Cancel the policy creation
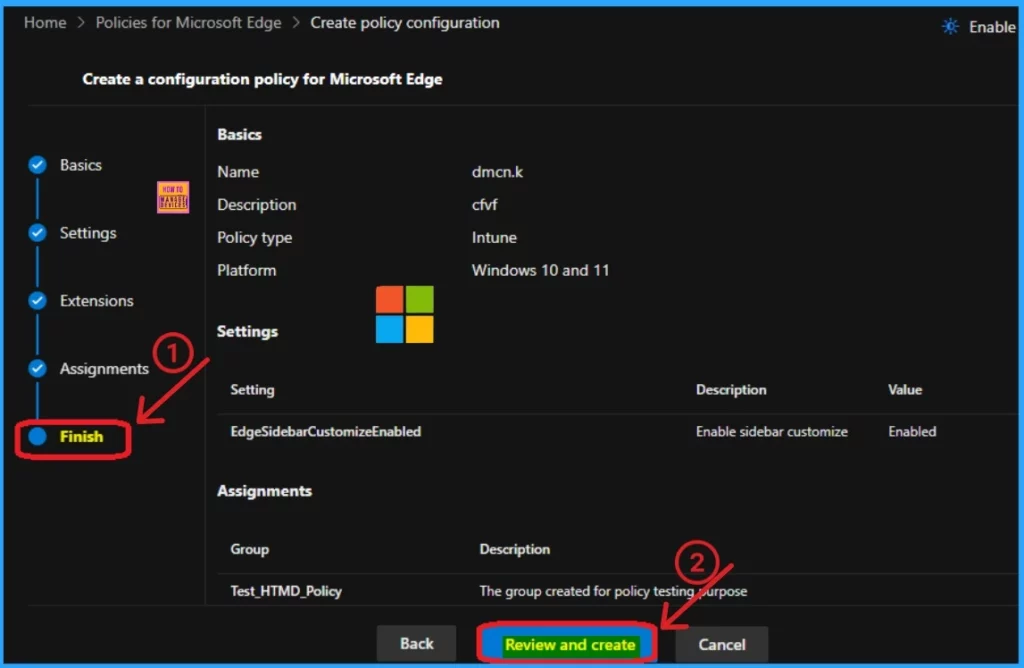 pos(721,644)
